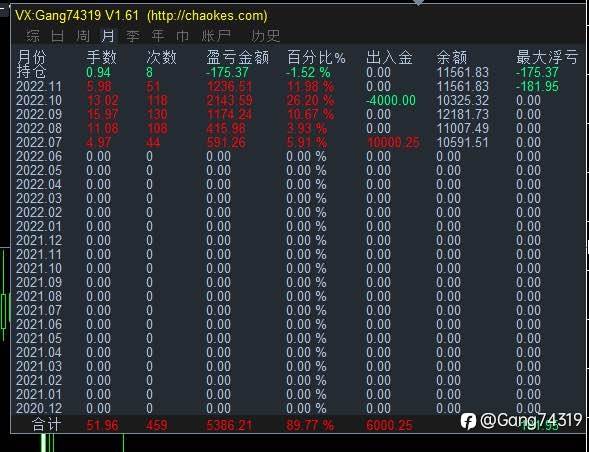Image resolution: width=589 pixels, height=452 pixels.
Task: Click the 11.98 % value for 2022.11
Action: tap(310, 86)
